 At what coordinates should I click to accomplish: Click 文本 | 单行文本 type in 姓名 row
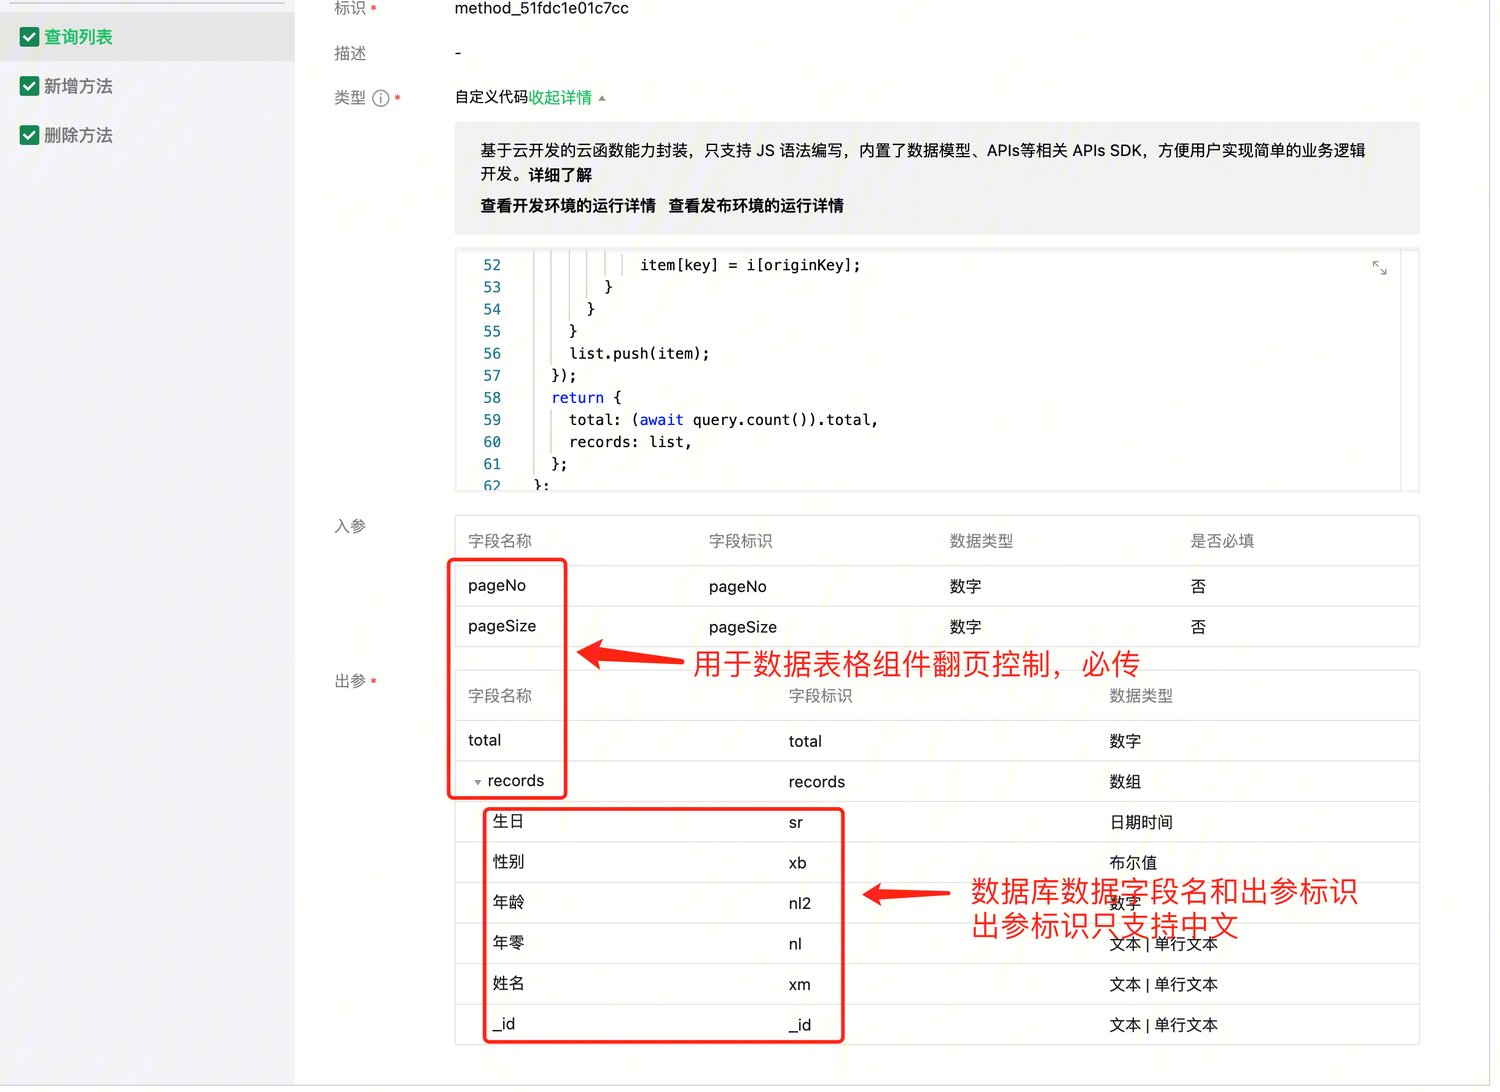pos(1164,984)
